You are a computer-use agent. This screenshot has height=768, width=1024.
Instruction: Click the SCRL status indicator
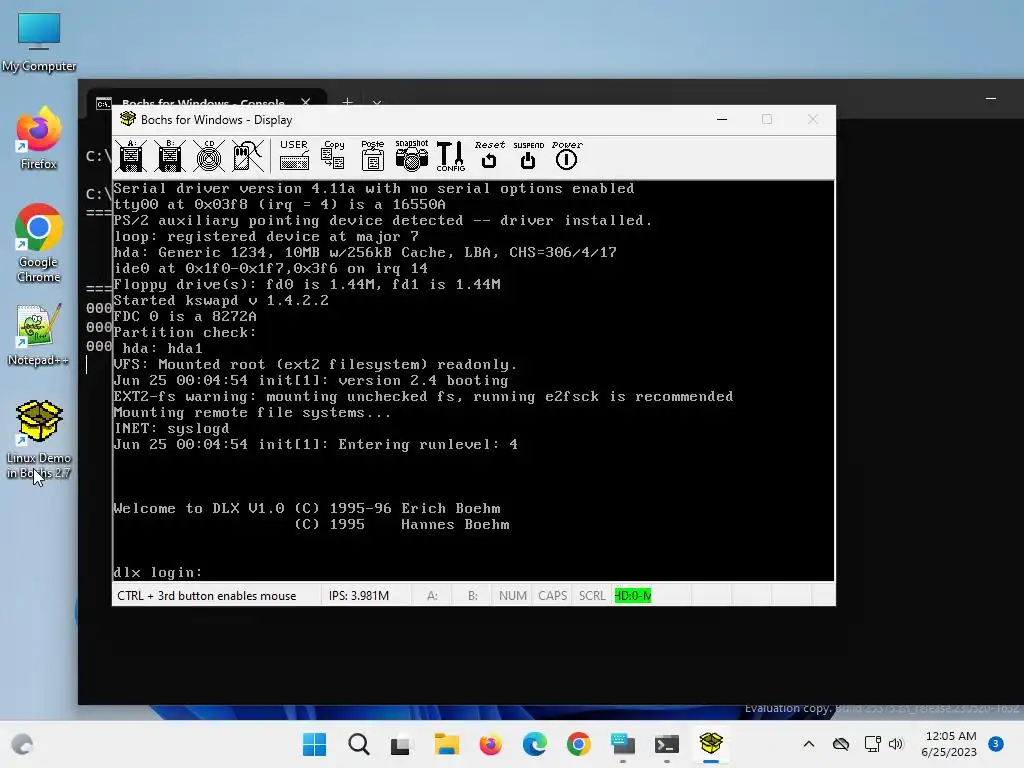click(x=592, y=596)
